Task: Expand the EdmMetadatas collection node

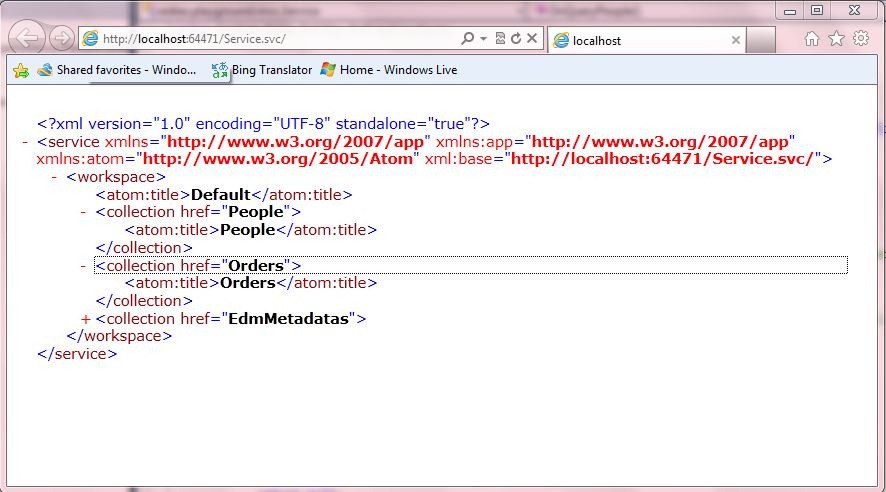Action: [85, 319]
